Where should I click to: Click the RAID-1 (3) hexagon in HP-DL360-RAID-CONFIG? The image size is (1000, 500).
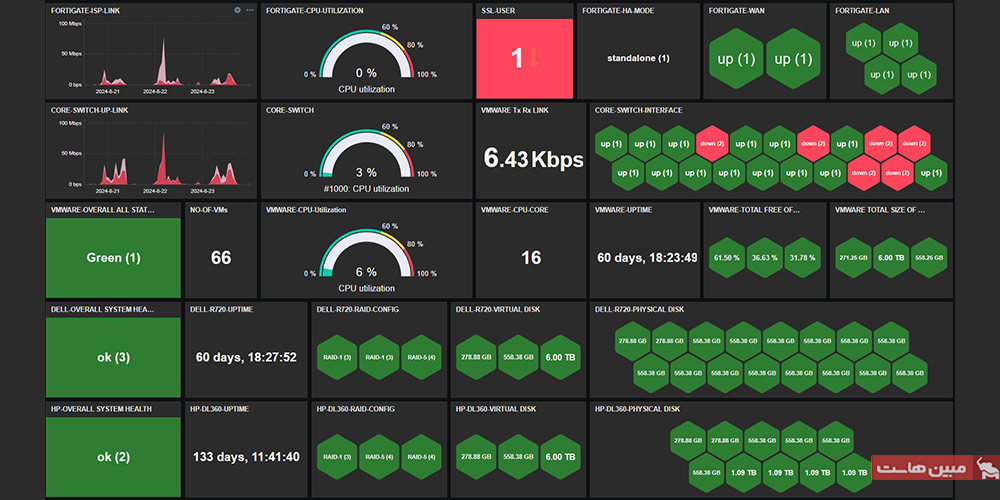coord(337,457)
